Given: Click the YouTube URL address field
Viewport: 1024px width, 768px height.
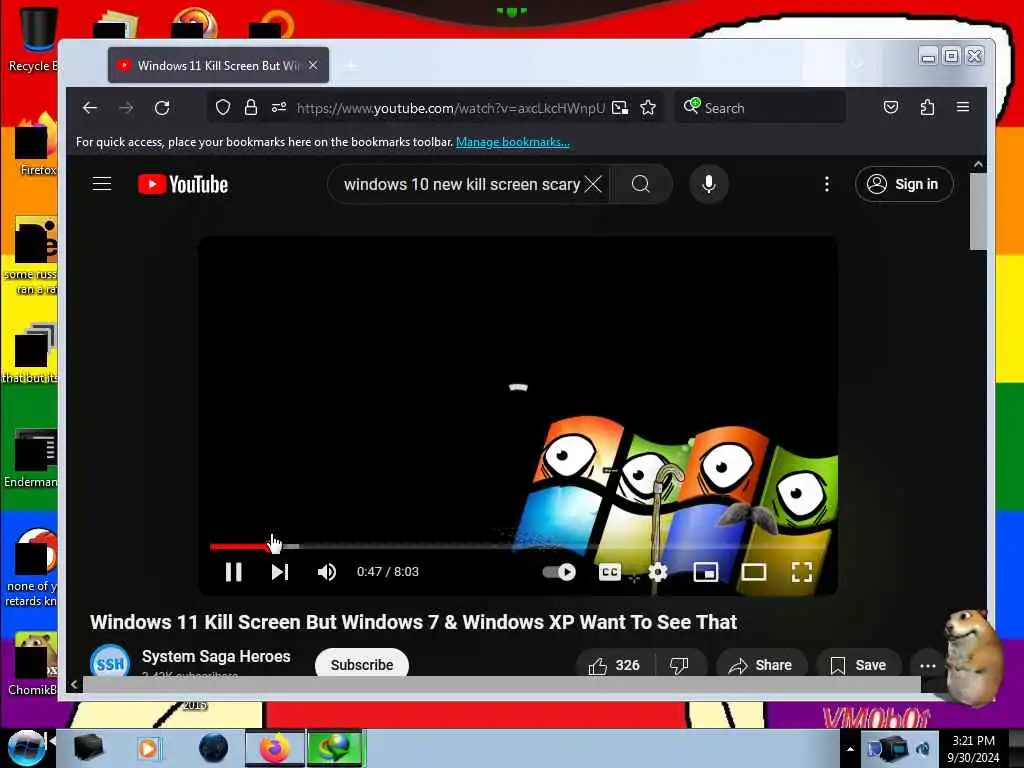Looking at the screenshot, I should point(451,108).
